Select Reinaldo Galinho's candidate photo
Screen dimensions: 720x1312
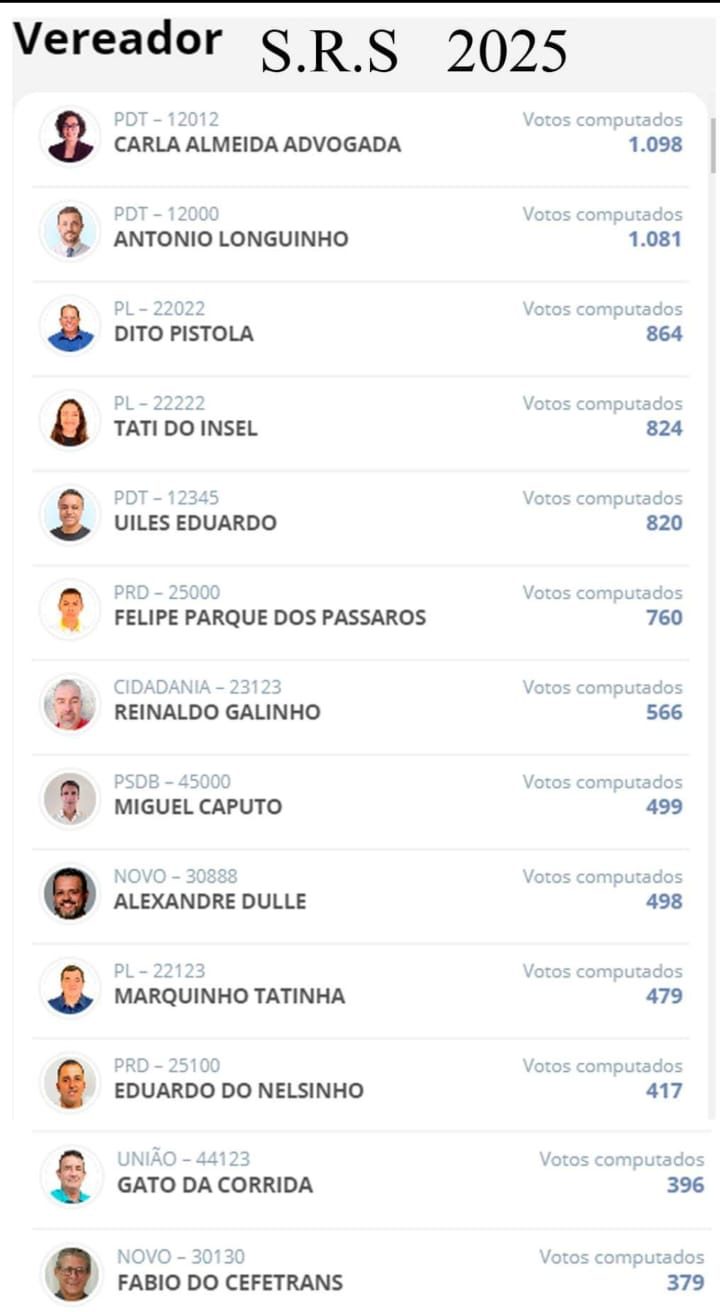coord(70,703)
